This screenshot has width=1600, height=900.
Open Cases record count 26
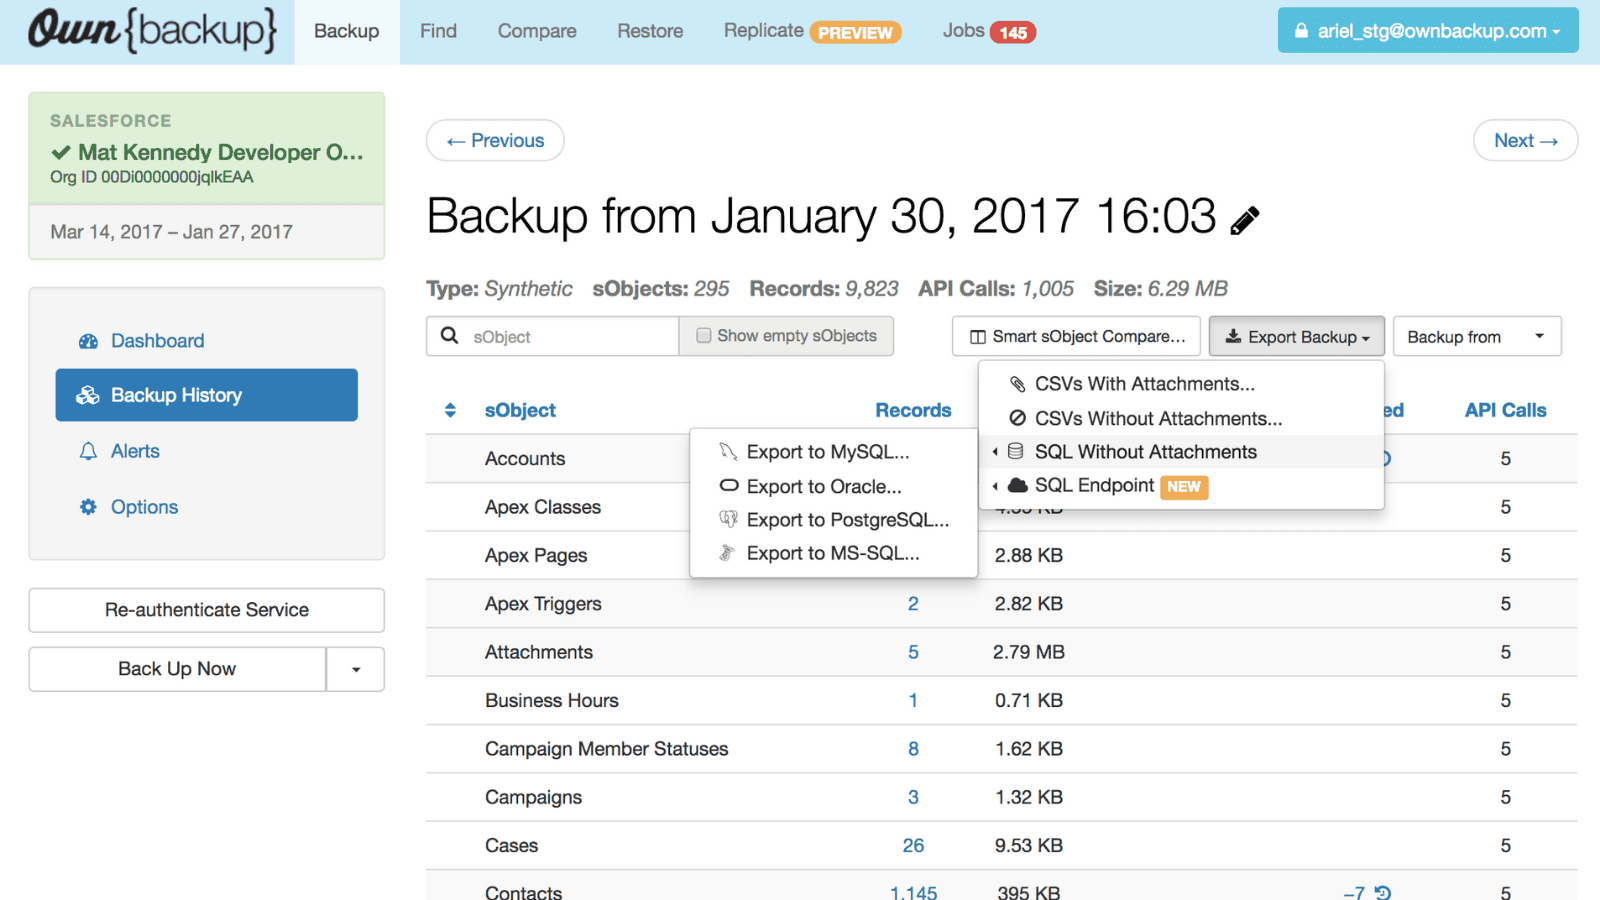(913, 845)
